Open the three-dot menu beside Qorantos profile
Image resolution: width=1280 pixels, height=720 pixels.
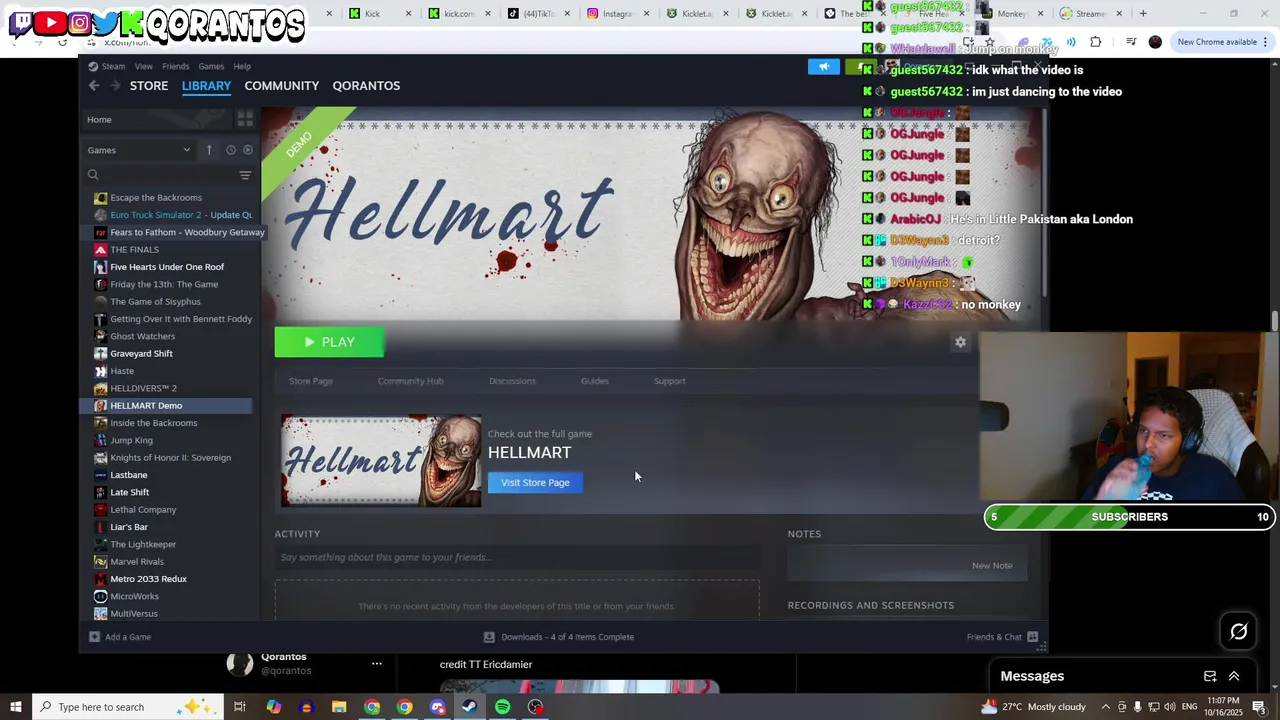click(x=377, y=663)
